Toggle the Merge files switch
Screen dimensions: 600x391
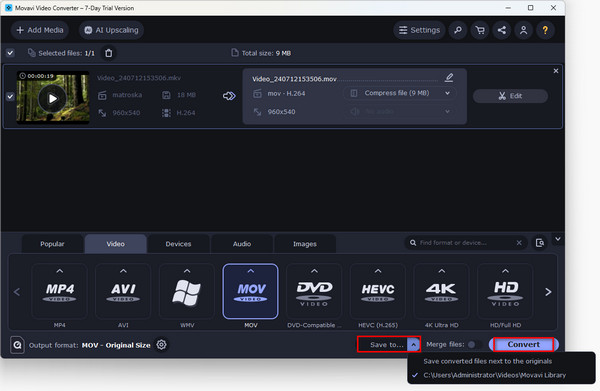[474, 344]
